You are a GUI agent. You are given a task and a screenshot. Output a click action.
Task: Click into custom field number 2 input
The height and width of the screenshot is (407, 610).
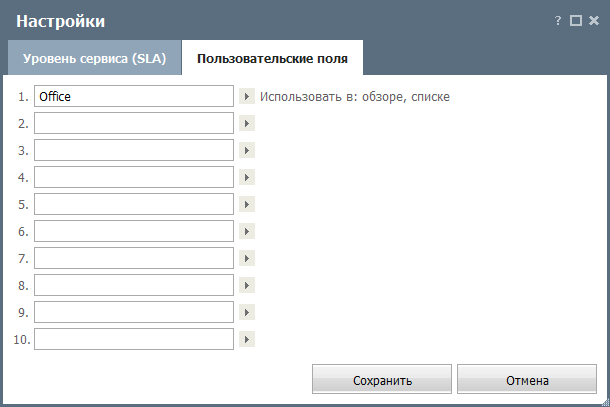[x=134, y=123]
